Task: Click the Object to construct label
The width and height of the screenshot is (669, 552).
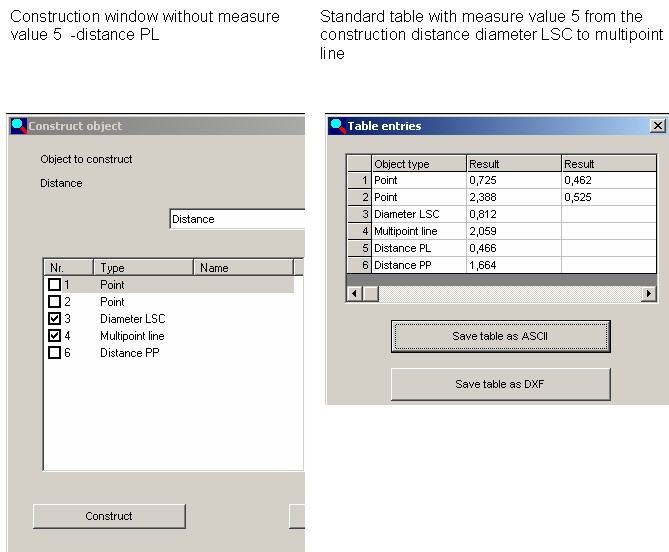Action: click(x=86, y=159)
